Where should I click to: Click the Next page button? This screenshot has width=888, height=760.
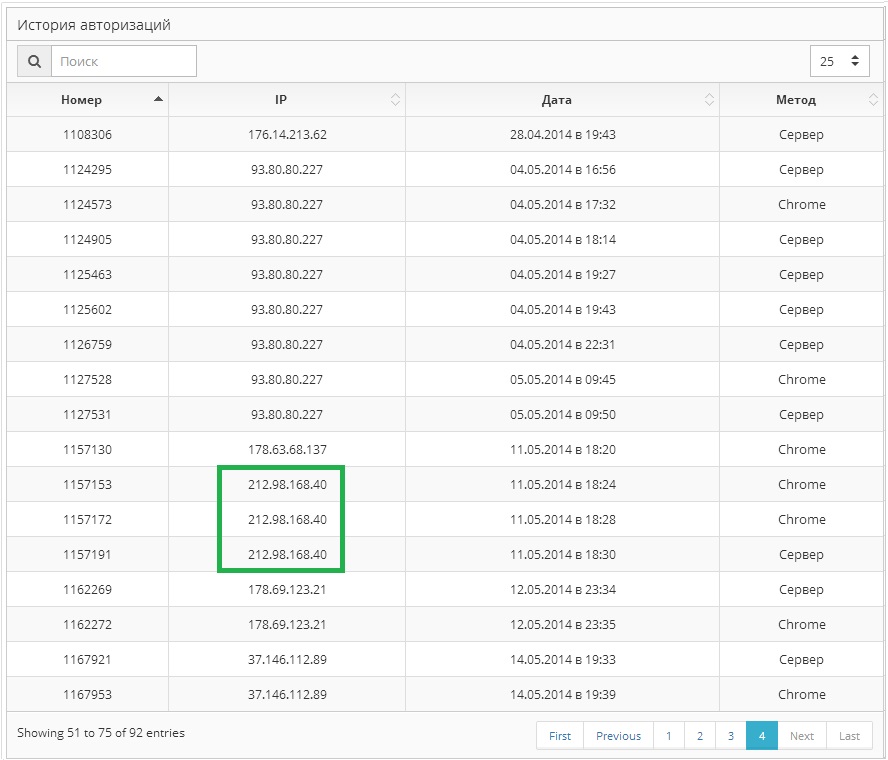tap(802, 736)
